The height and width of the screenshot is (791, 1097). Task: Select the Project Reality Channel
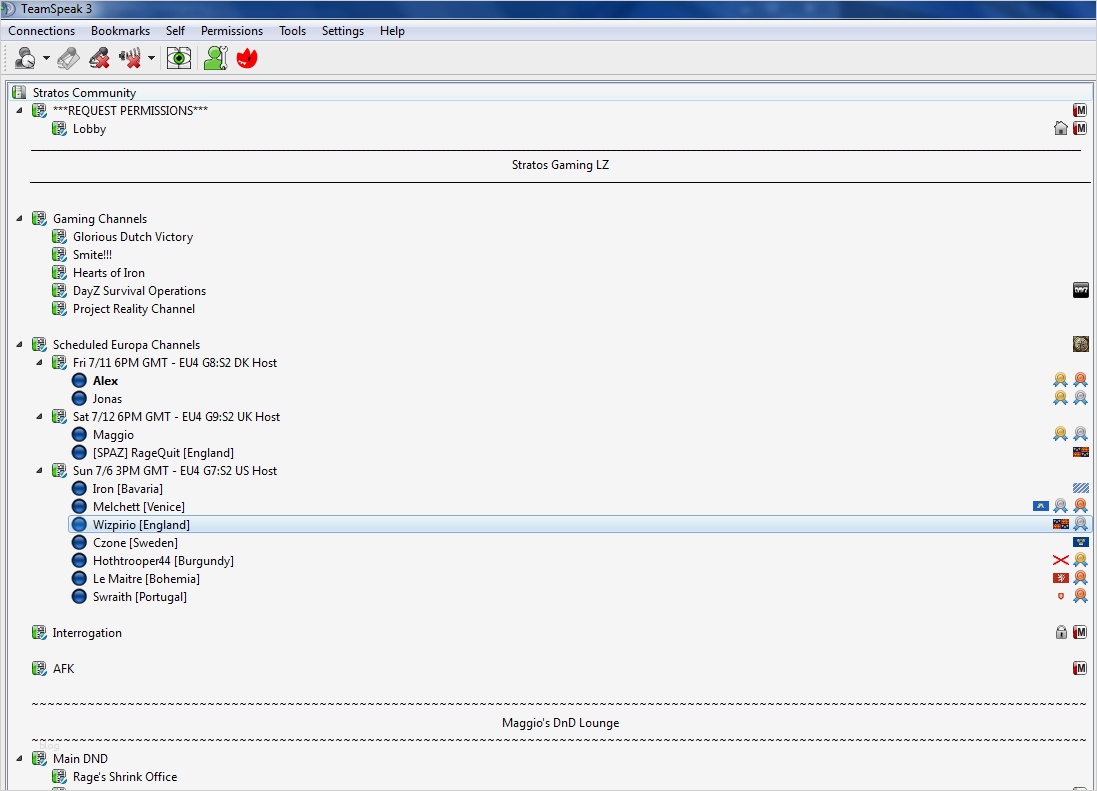pyautogui.click(x=134, y=309)
